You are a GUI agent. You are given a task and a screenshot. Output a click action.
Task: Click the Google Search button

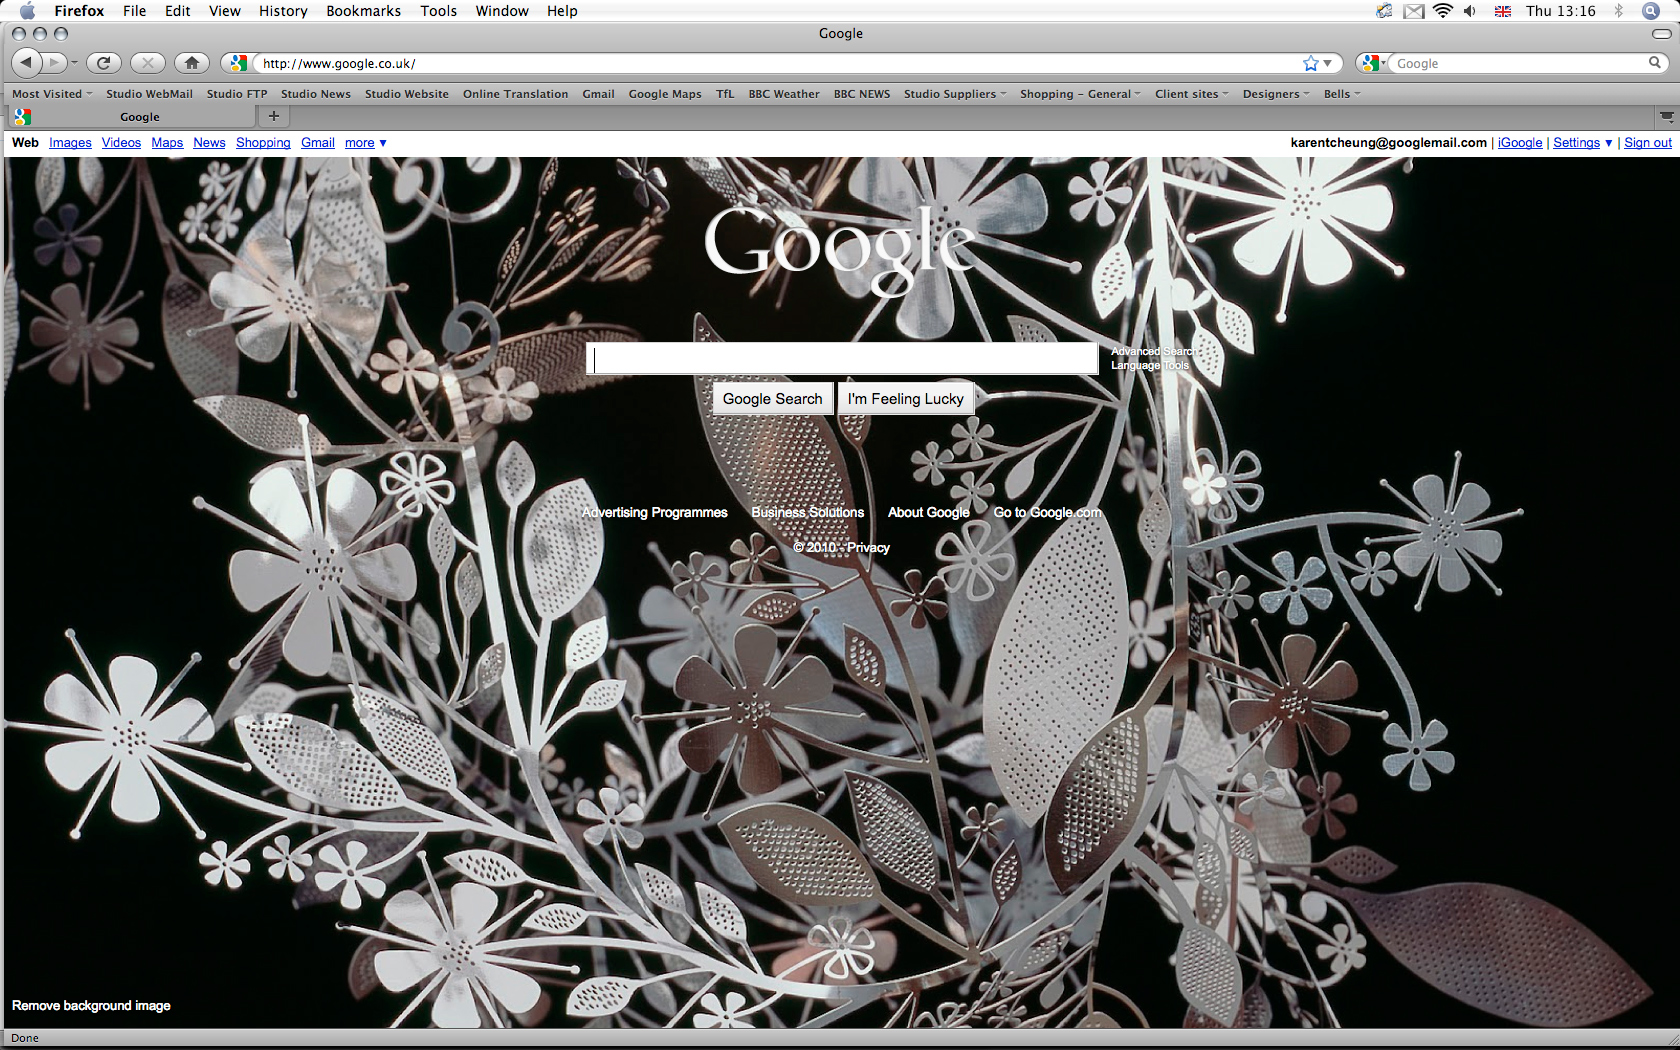point(772,399)
